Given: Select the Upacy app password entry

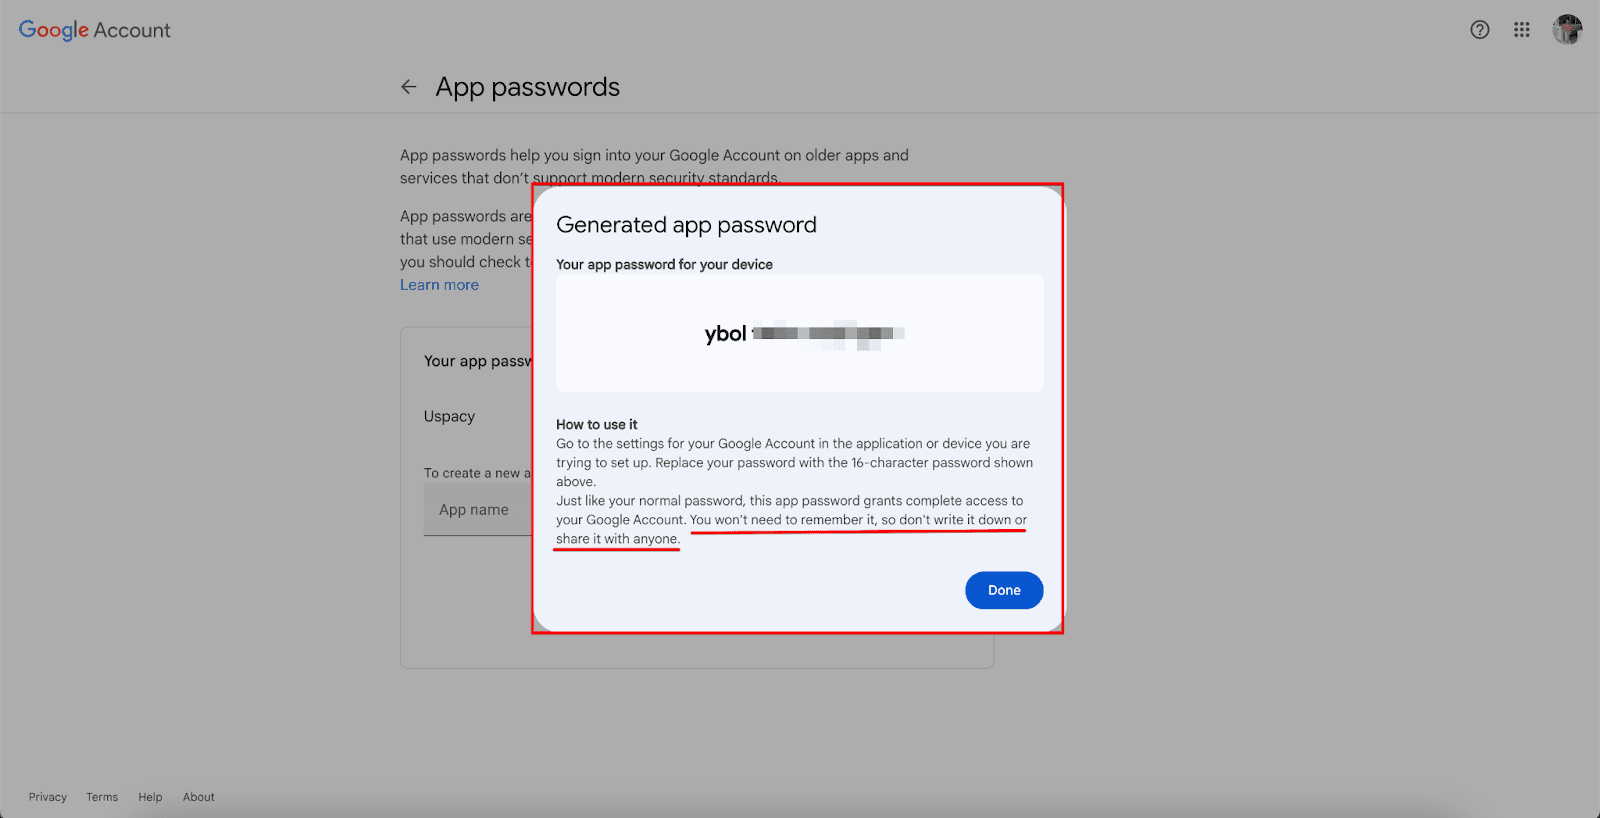Looking at the screenshot, I should tap(449, 416).
